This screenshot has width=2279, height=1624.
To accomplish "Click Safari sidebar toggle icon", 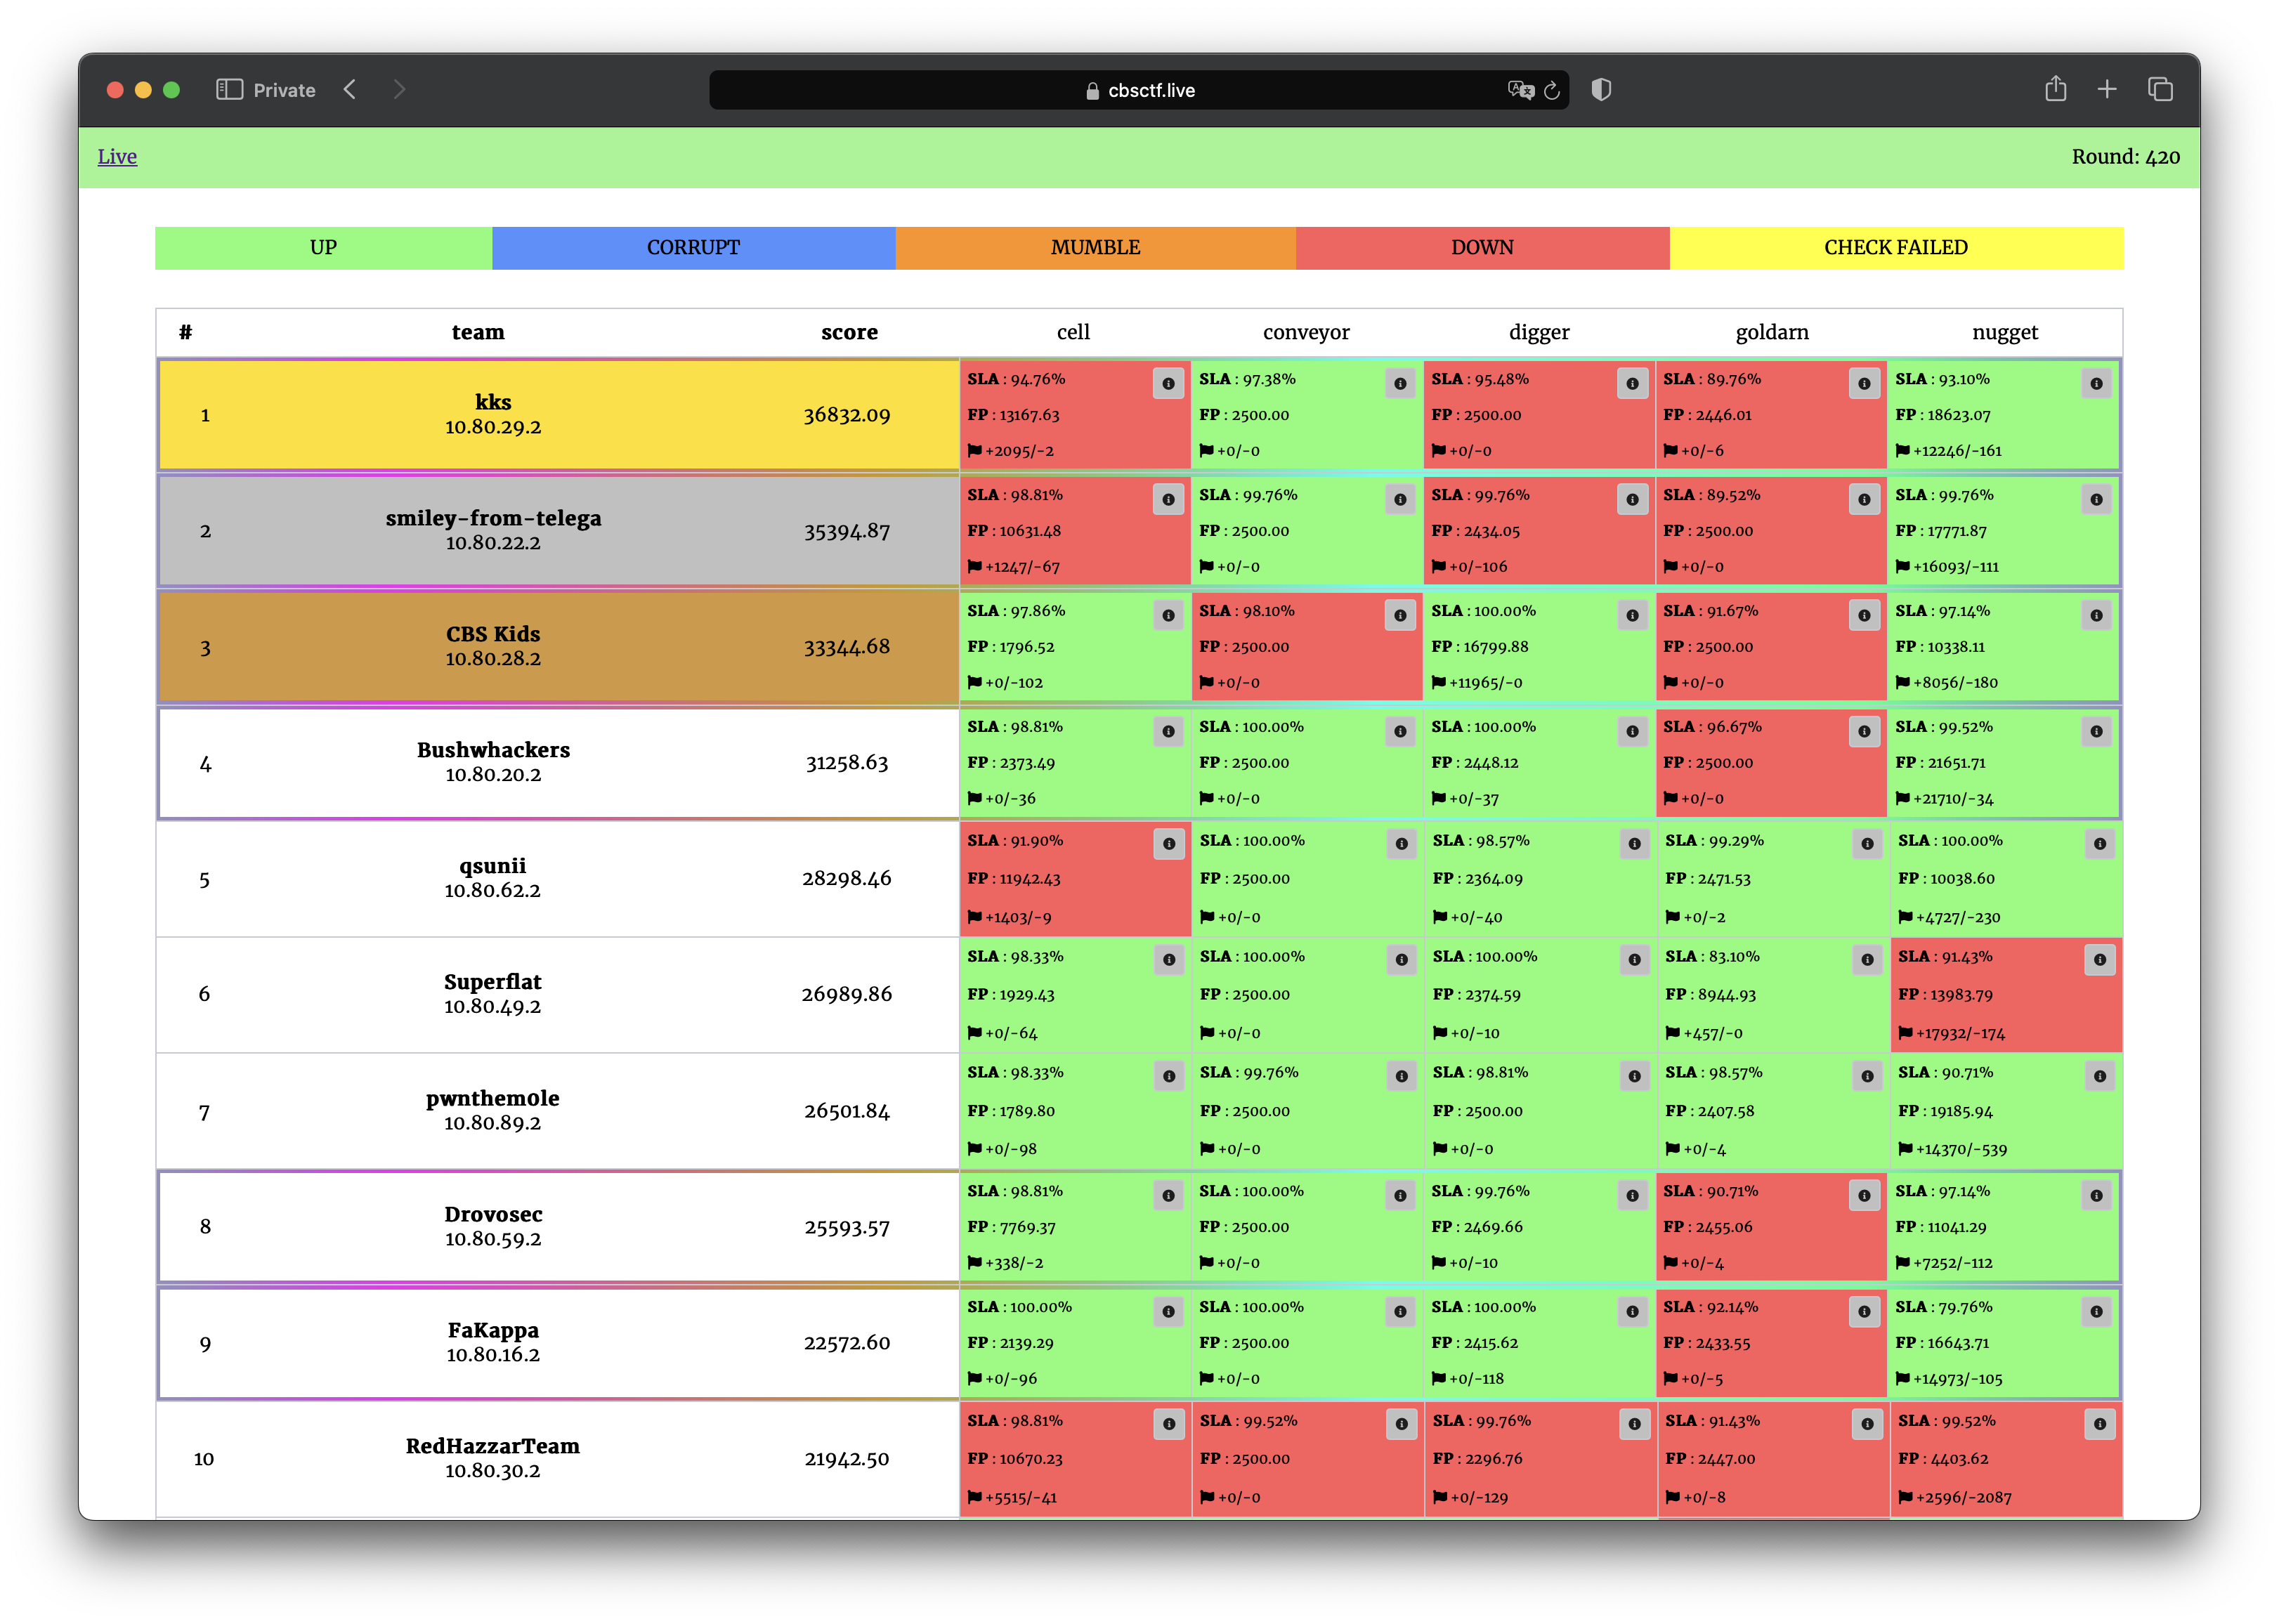I will click(229, 90).
